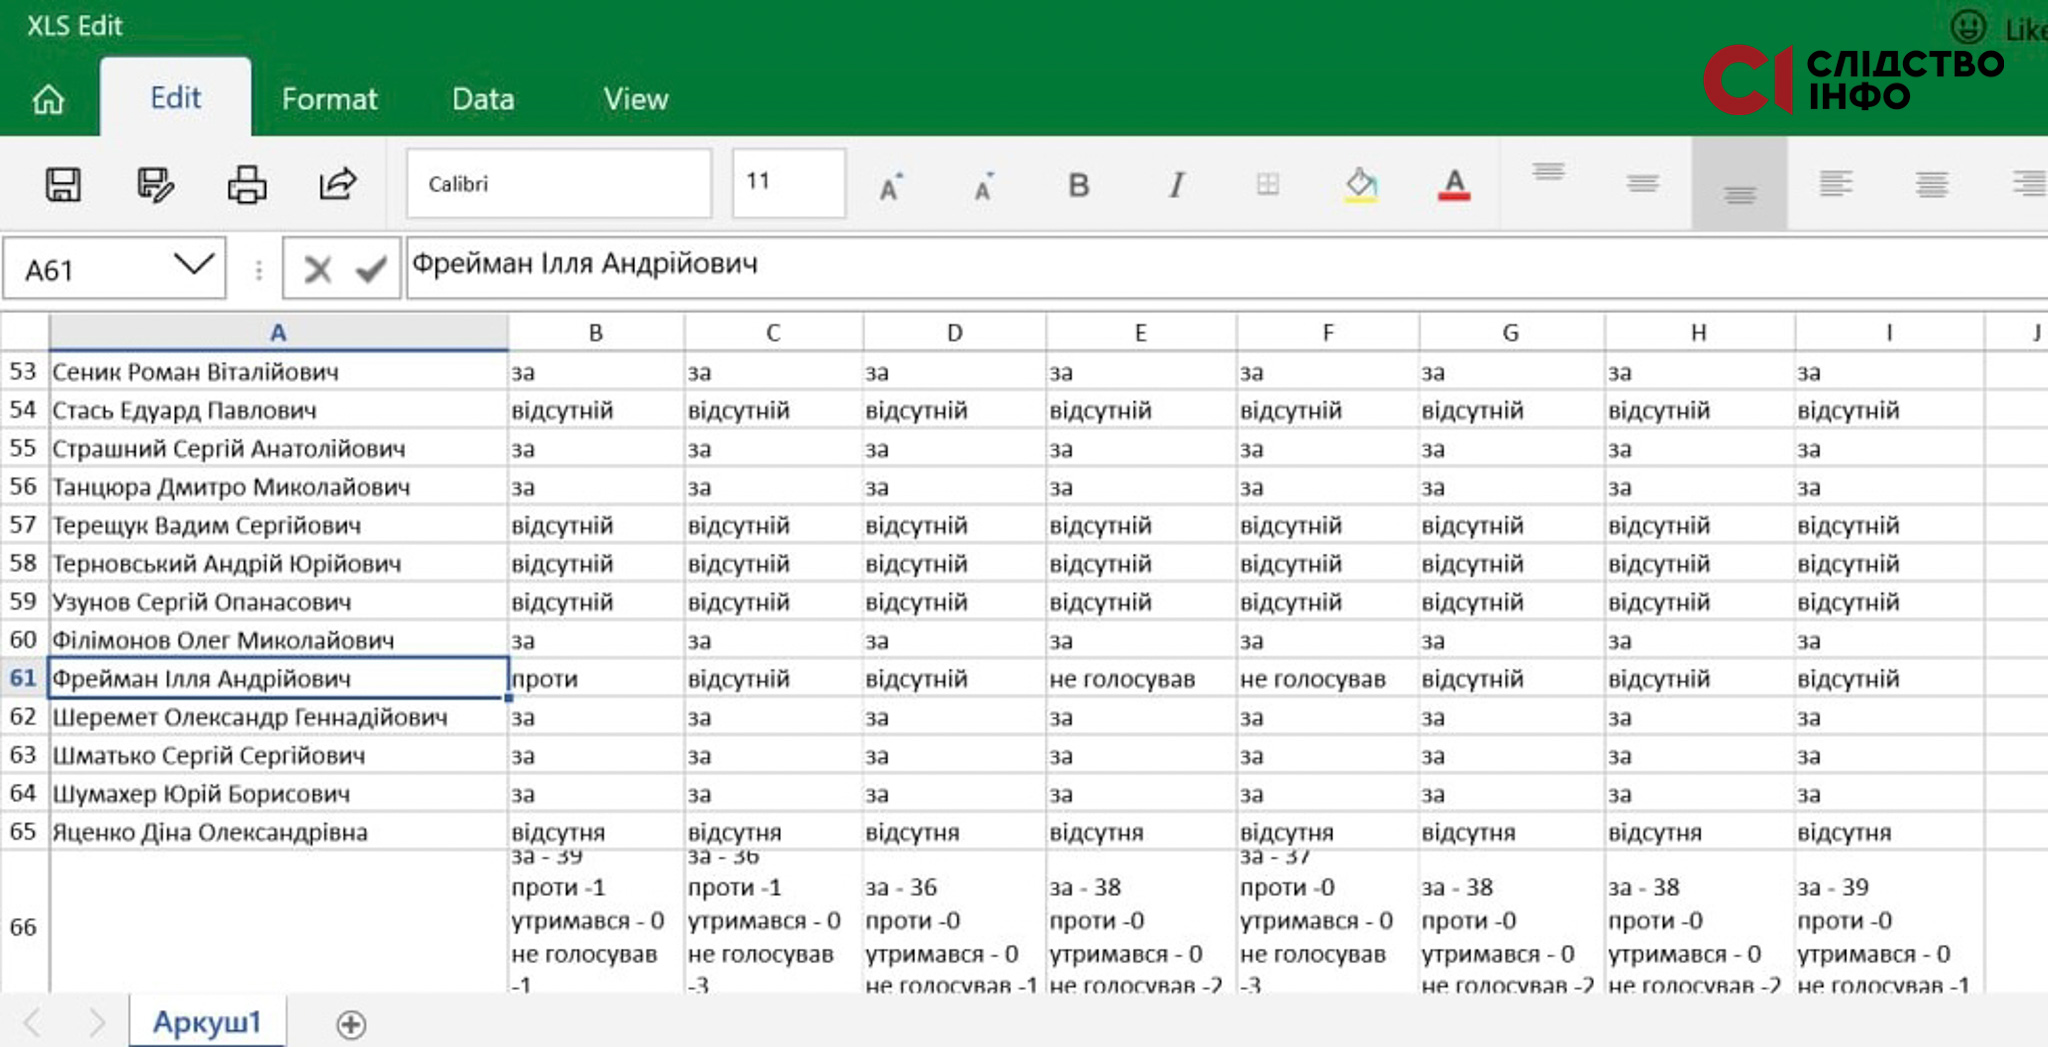Select cell Терещук Вадим Сергійович

(x=279, y=525)
